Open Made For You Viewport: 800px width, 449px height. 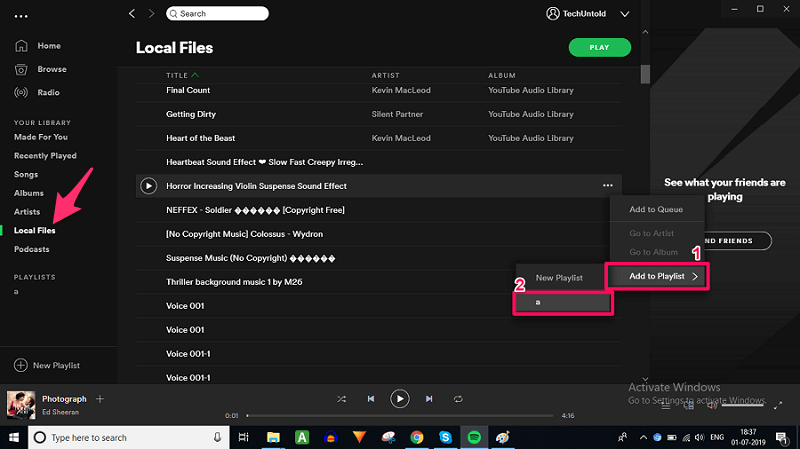[x=41, y=137]
